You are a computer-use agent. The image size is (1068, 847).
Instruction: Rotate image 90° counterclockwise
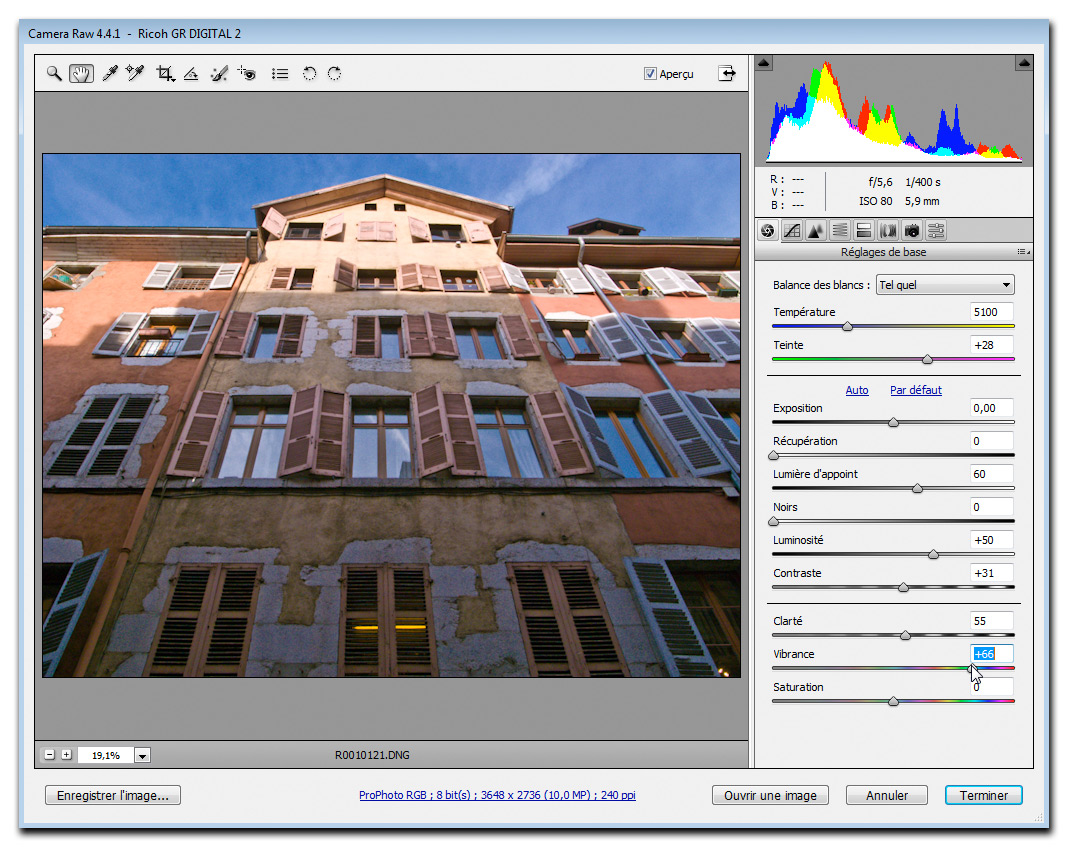pyautogui.click(x=309, y=74)
